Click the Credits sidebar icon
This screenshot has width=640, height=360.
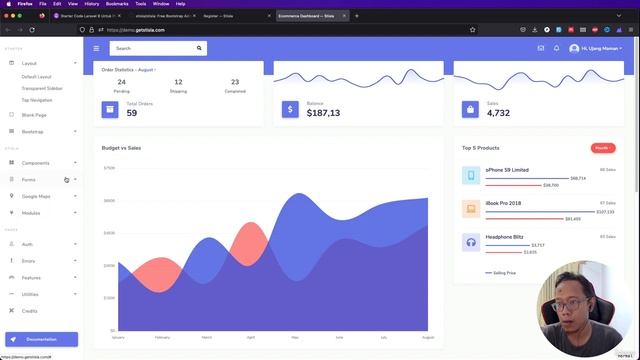[x=11, y=311]
